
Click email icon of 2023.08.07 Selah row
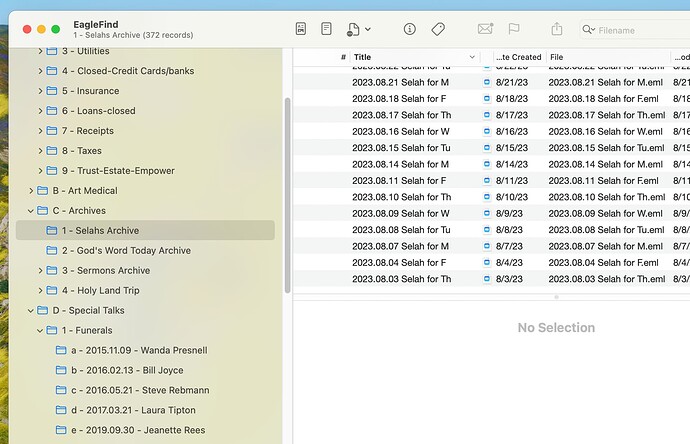click(487, 246)
